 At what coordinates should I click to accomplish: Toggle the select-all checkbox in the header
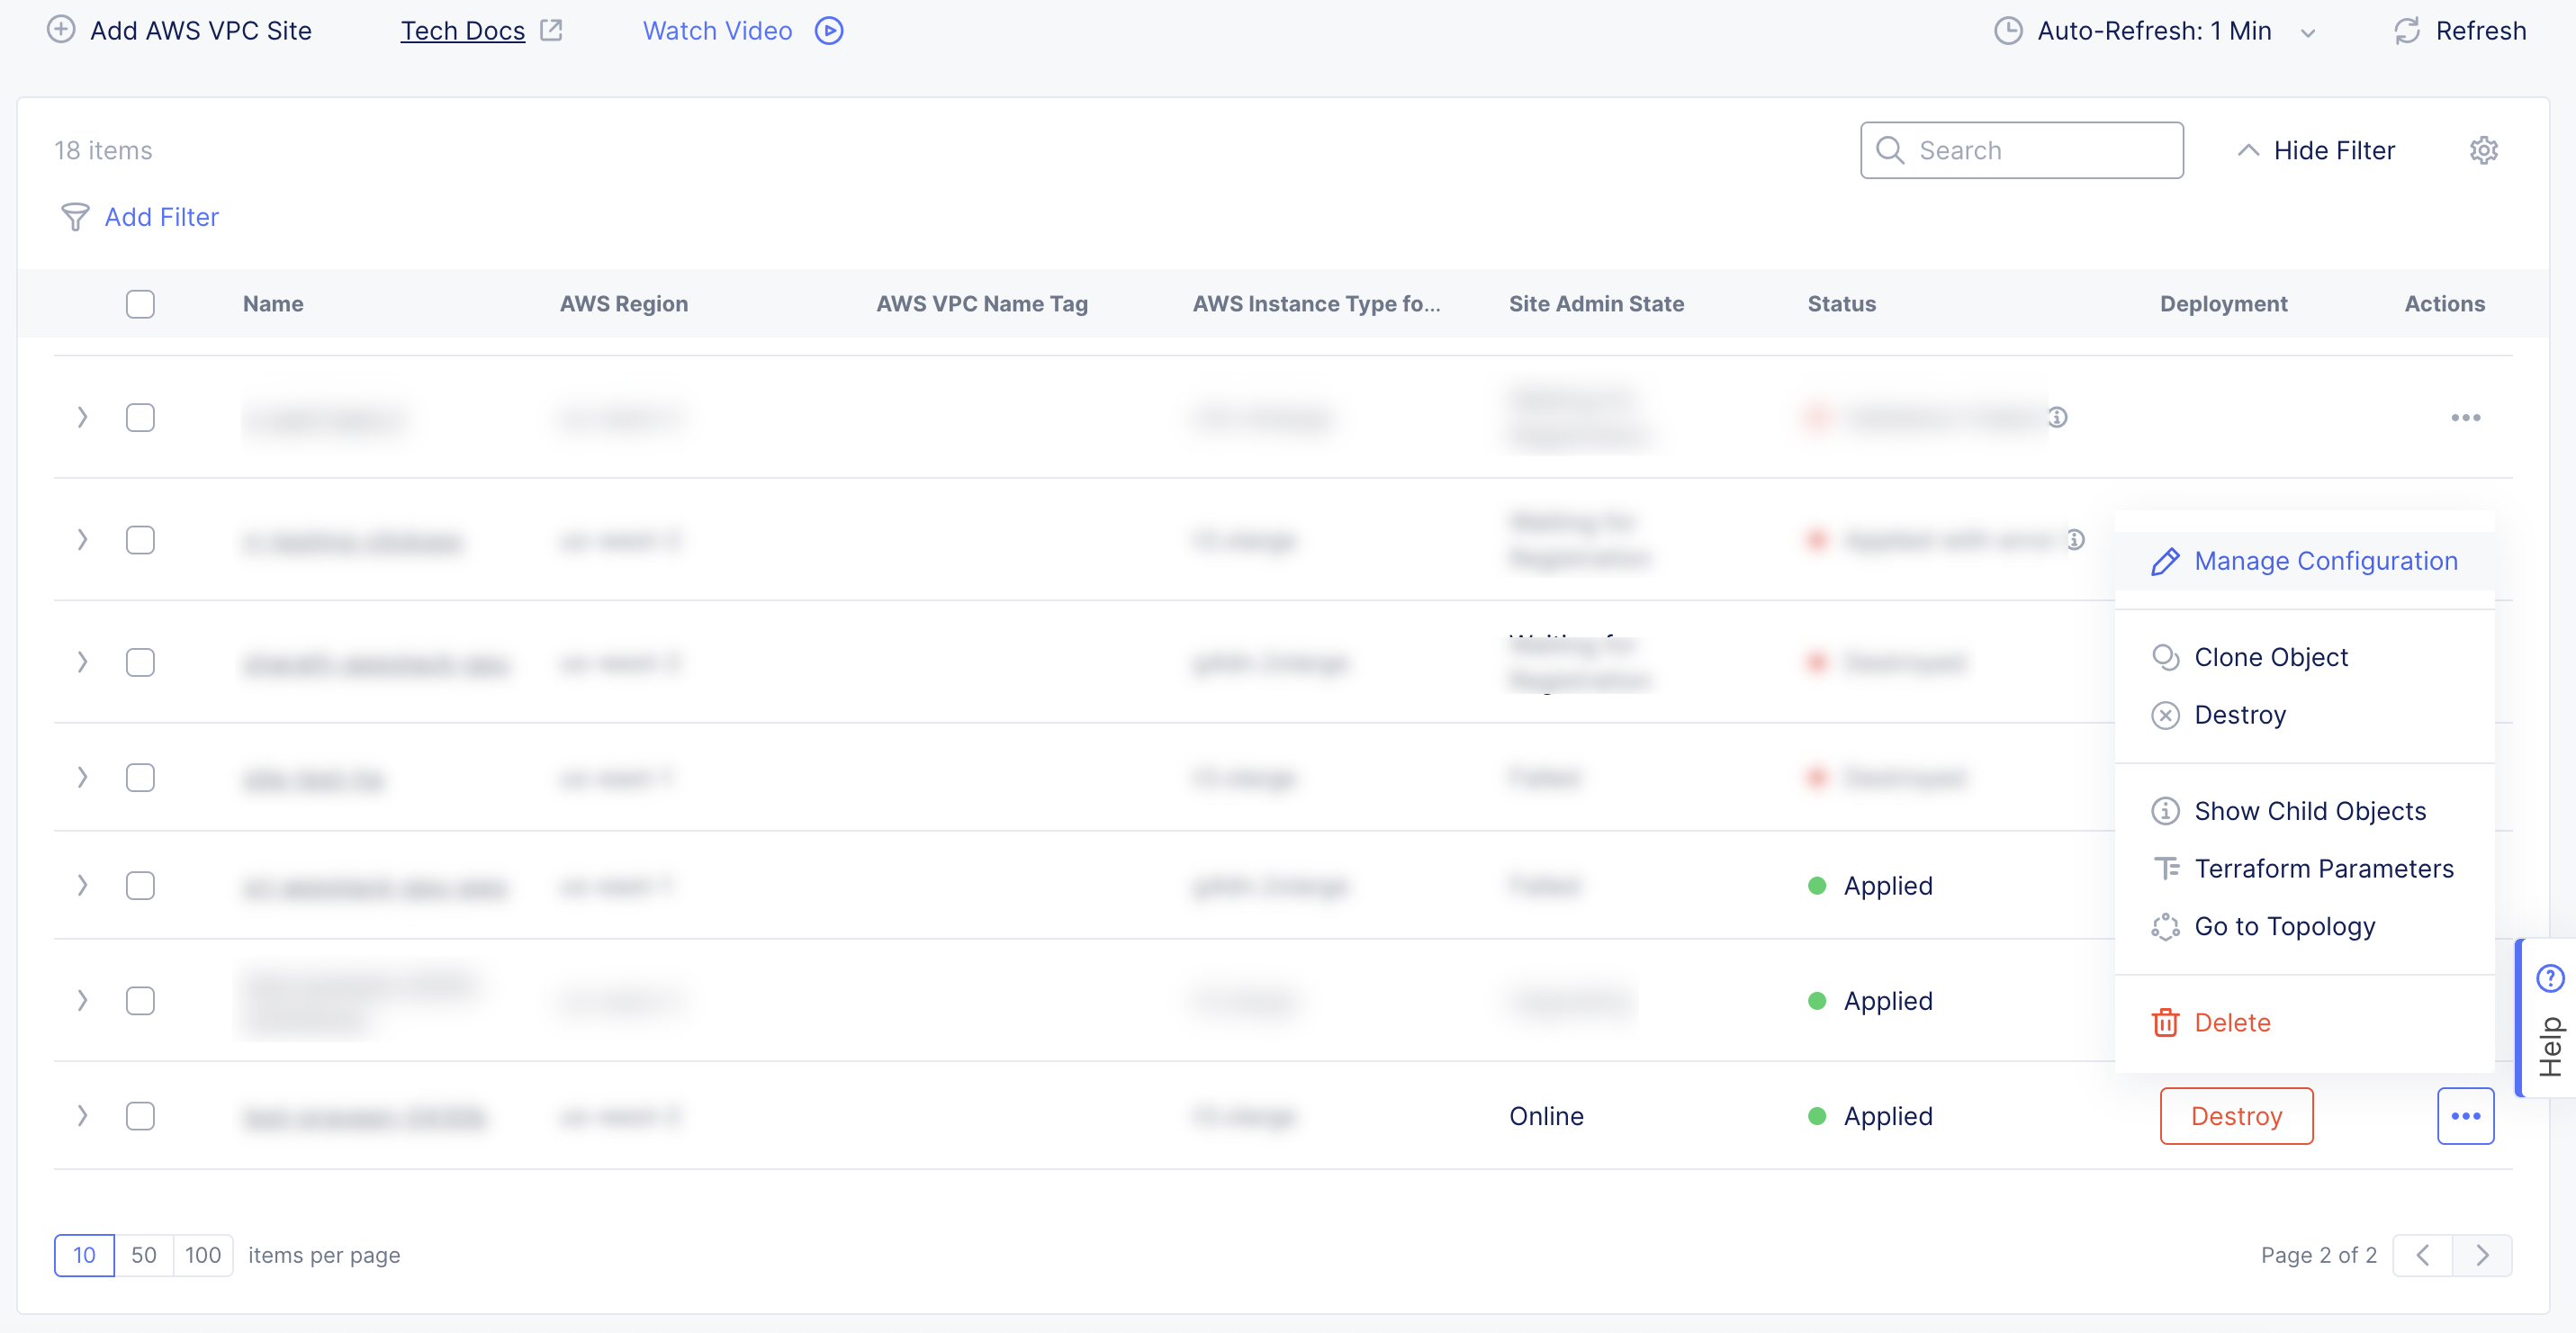(140, 304)
